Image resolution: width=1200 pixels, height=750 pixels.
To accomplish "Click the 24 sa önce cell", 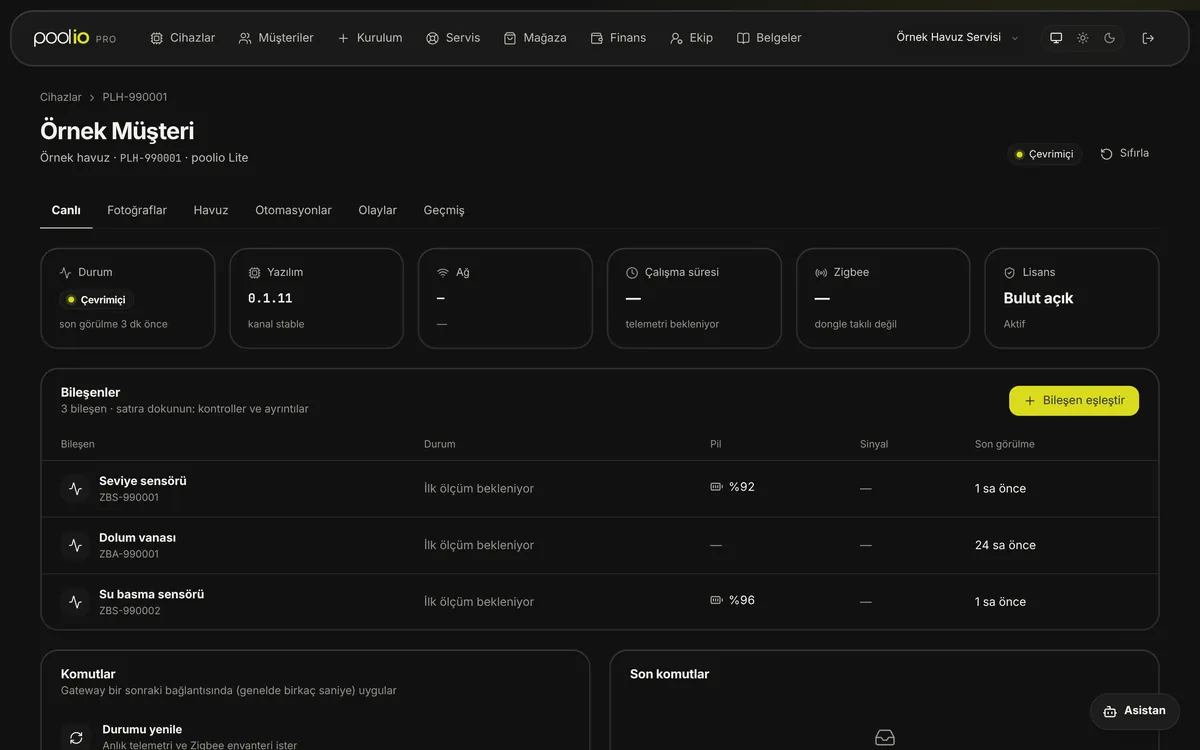I will tap(1005, 545).
